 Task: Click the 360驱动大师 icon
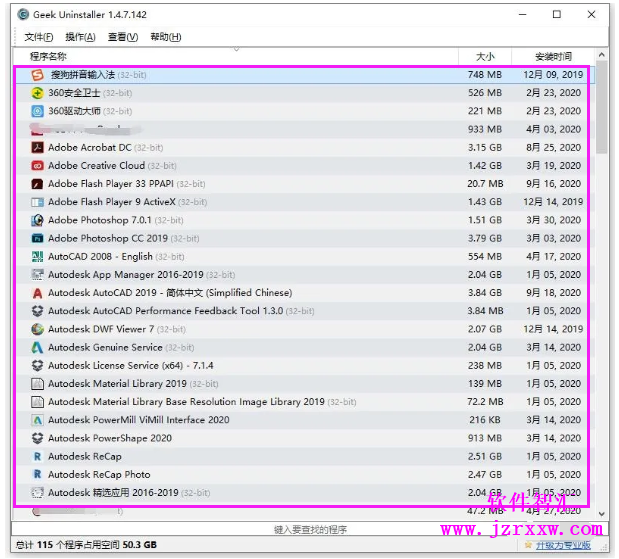point(37,111)
